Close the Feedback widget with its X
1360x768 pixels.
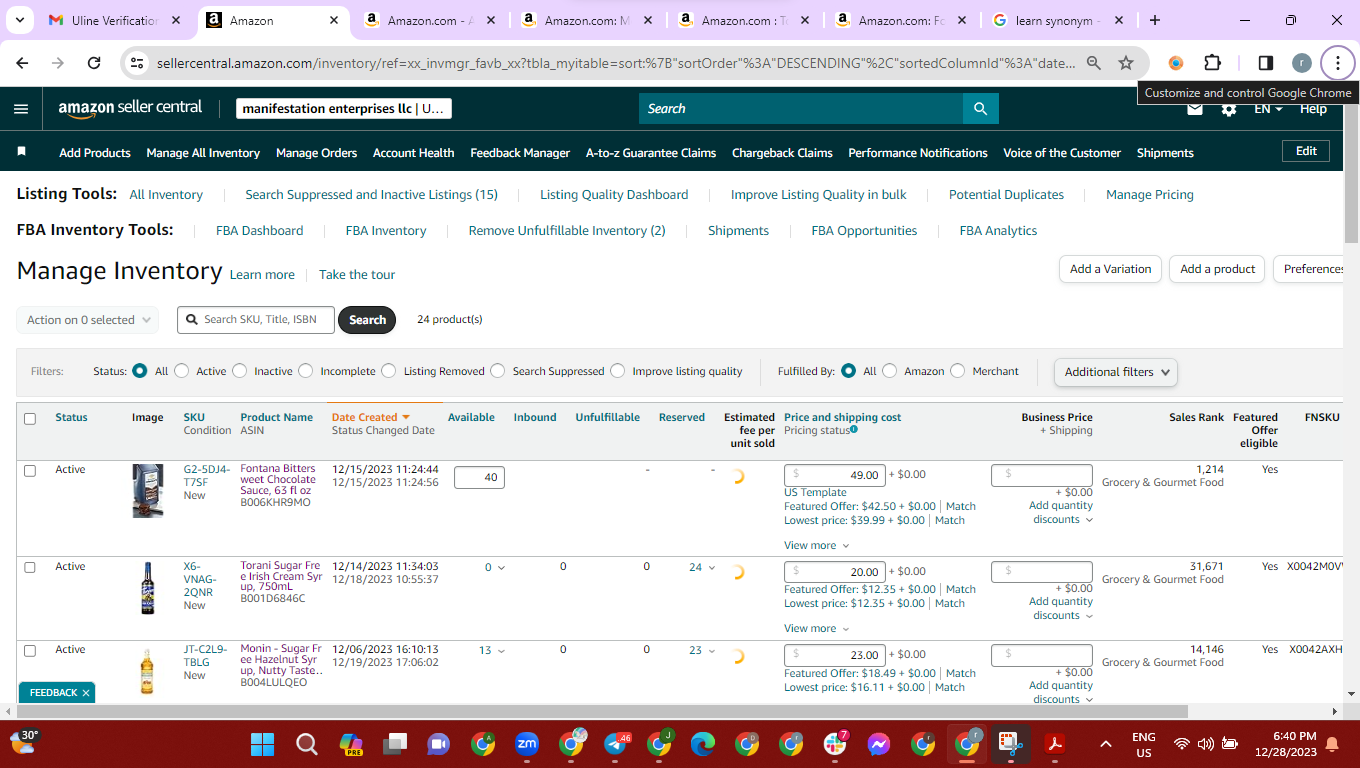[86, 692]
